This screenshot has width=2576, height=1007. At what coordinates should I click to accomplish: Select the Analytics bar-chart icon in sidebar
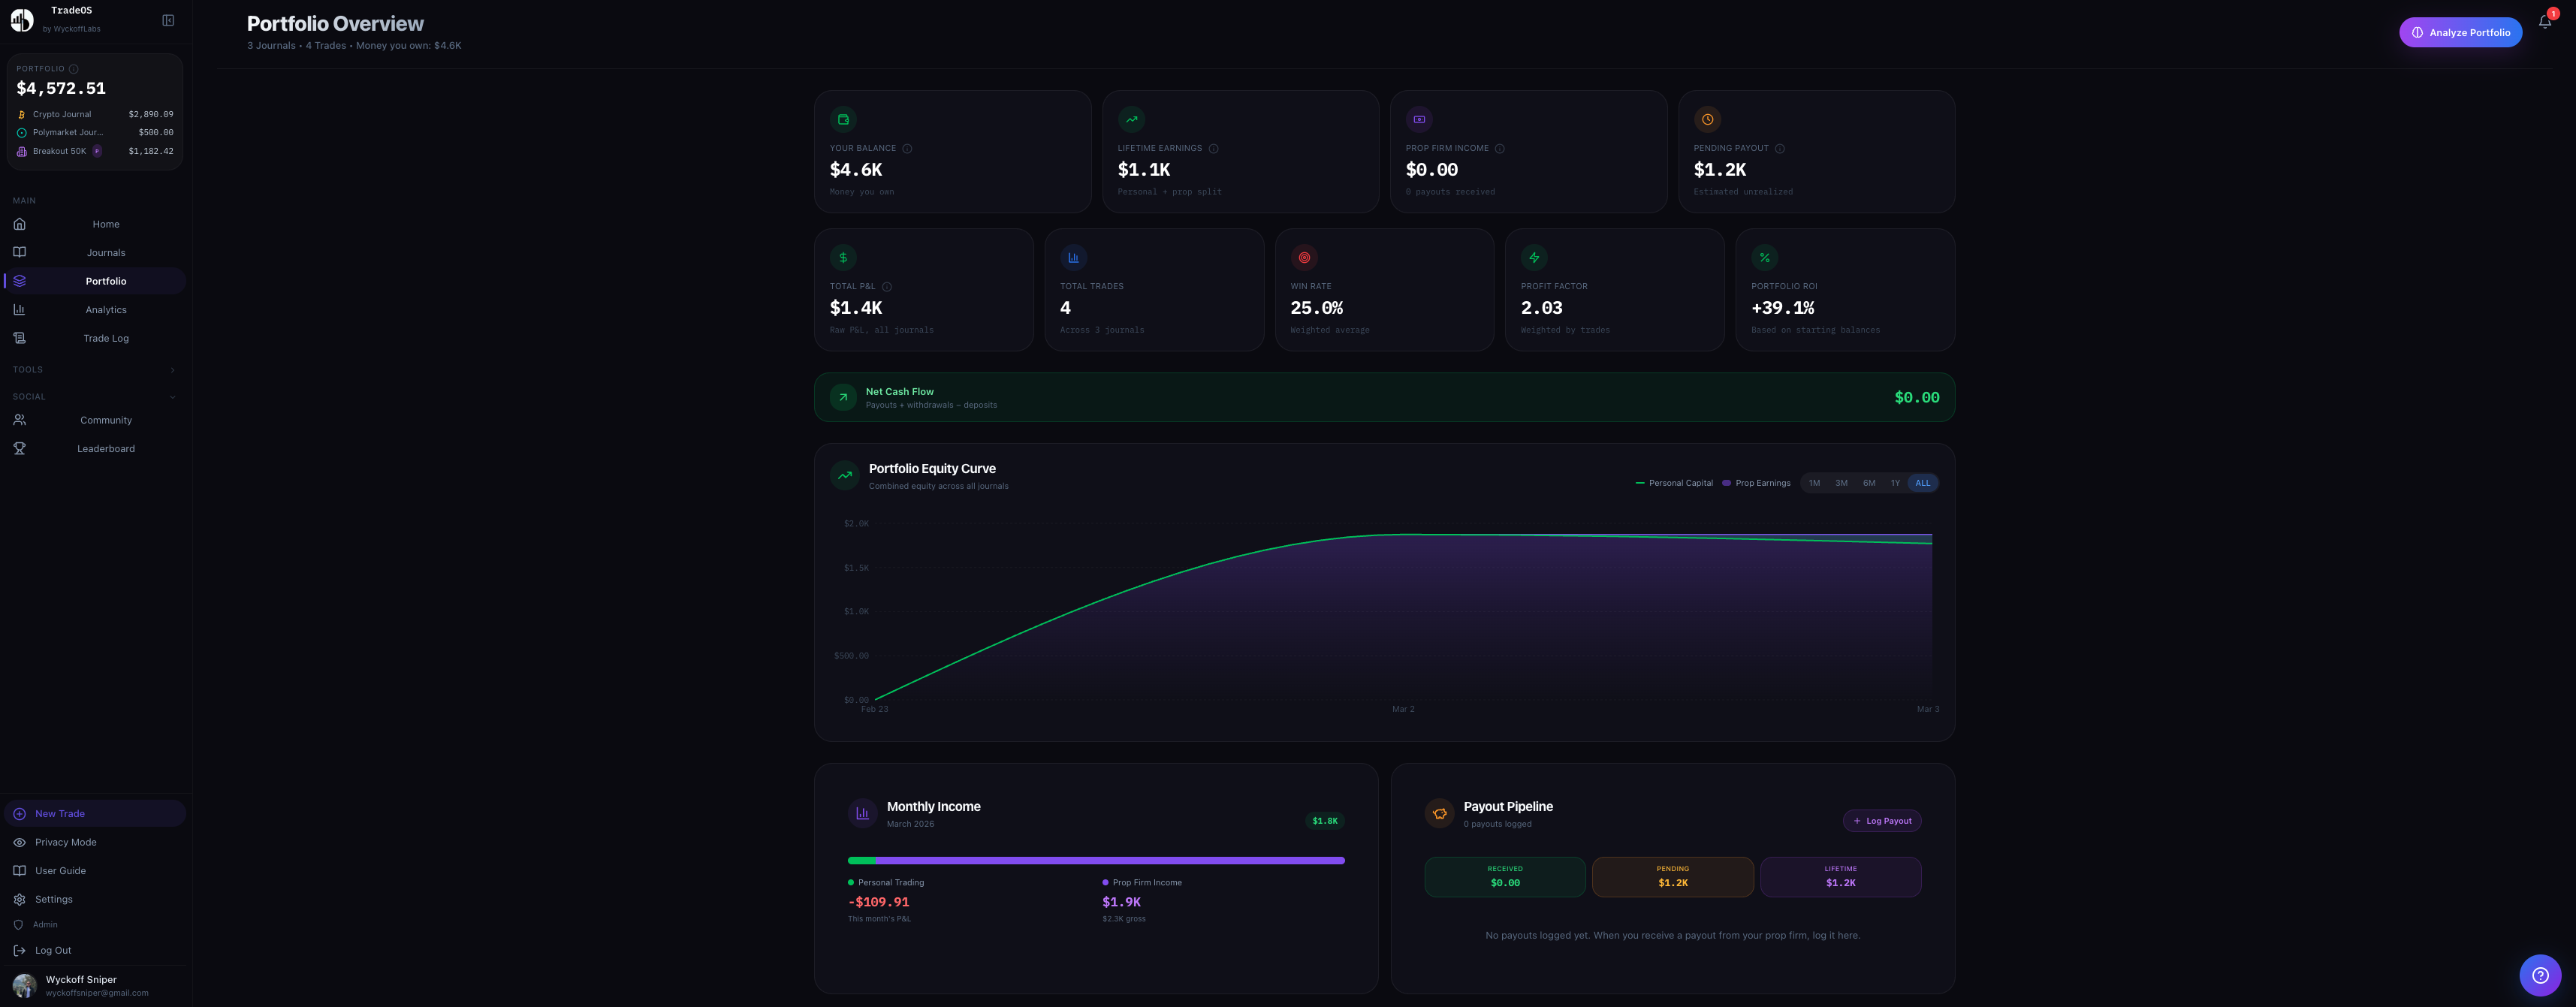click(20, 309)
